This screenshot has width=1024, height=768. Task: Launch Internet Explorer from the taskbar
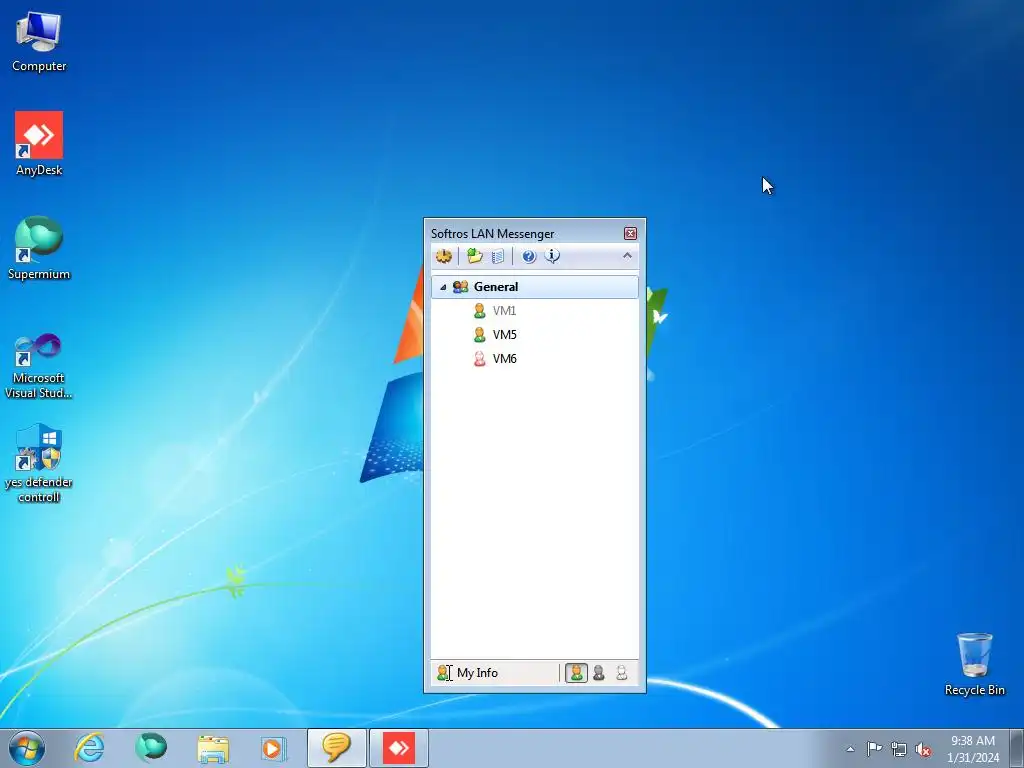[x=89, y=748]
